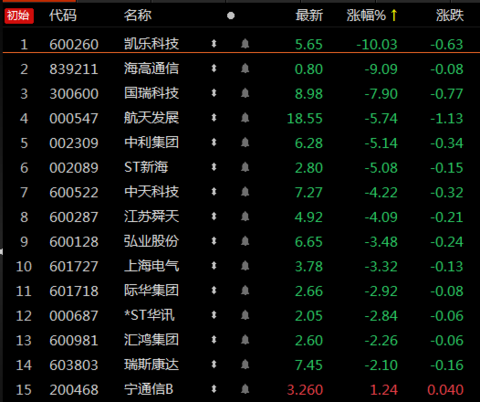The image size is (480, 402).
Task: Select stock name 中天科技
Action: (152, 192)
